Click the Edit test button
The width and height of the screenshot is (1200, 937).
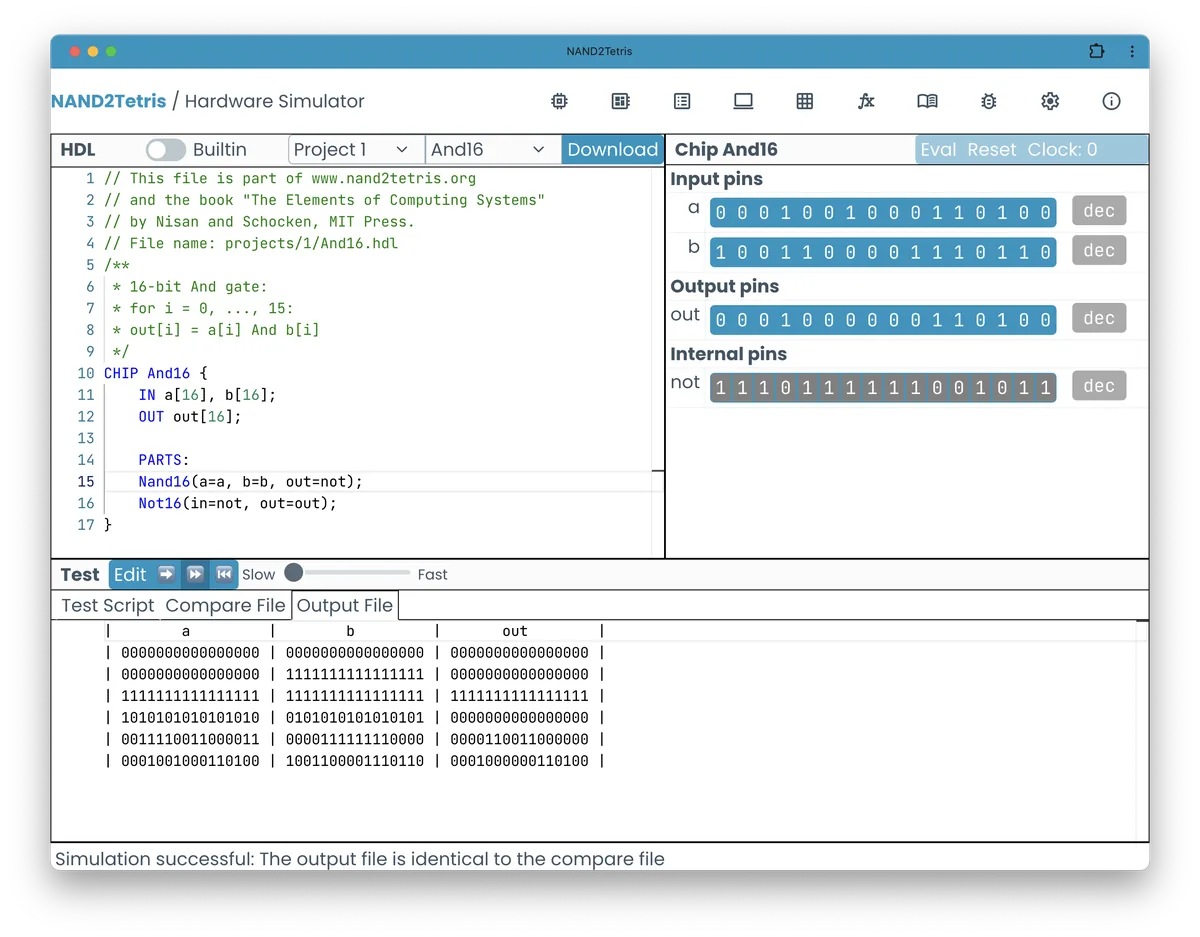[x=130, y=574]
